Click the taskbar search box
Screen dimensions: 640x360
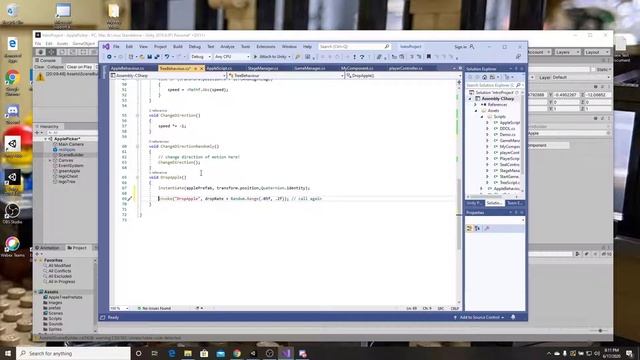click(x=73, y=353)
